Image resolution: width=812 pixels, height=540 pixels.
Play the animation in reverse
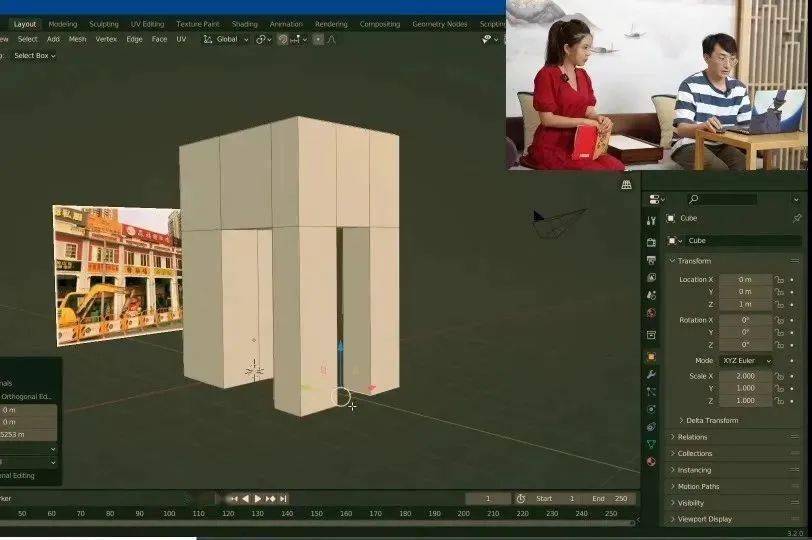pos(246,499)
